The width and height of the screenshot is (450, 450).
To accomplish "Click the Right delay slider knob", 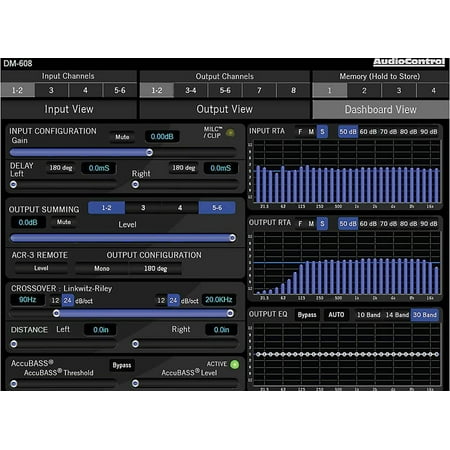I will [x=135, y=184].
